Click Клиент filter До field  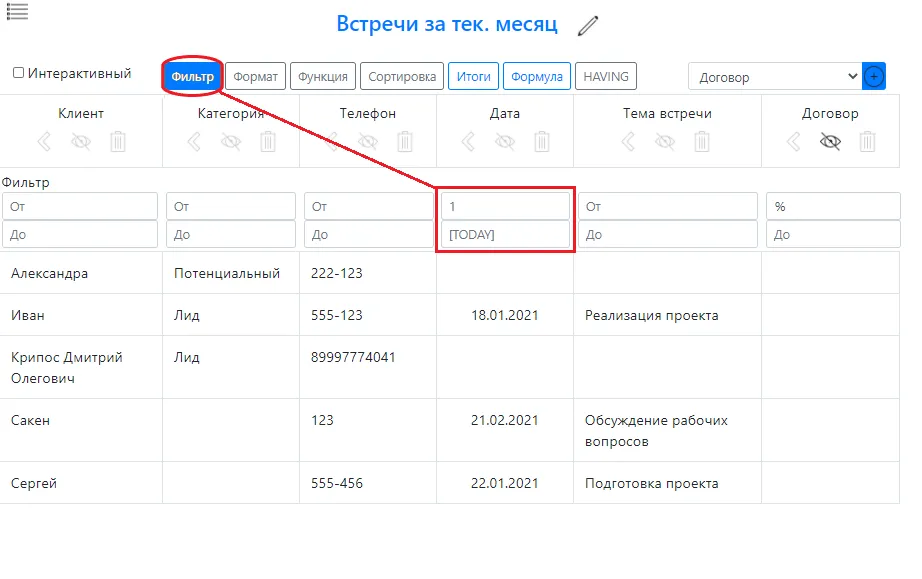coord(80,234)
